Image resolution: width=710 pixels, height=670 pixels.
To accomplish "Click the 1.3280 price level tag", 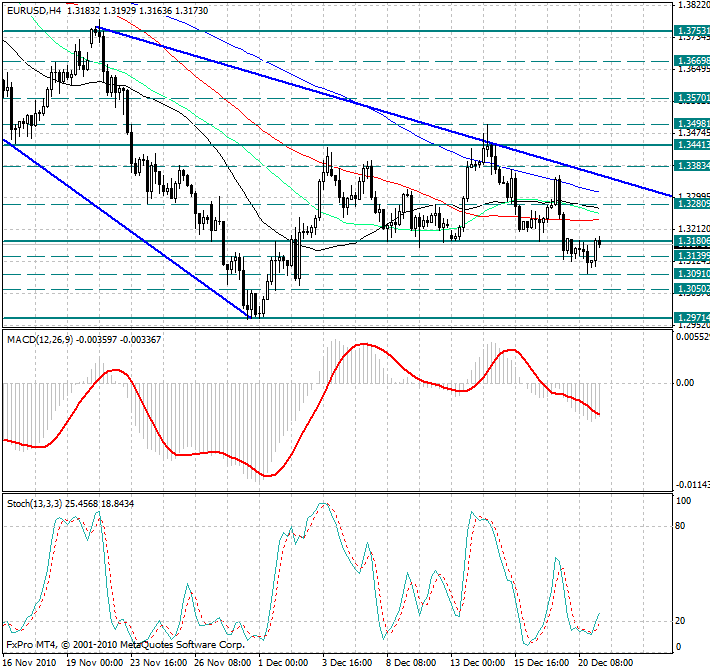I will pos(692,204).
